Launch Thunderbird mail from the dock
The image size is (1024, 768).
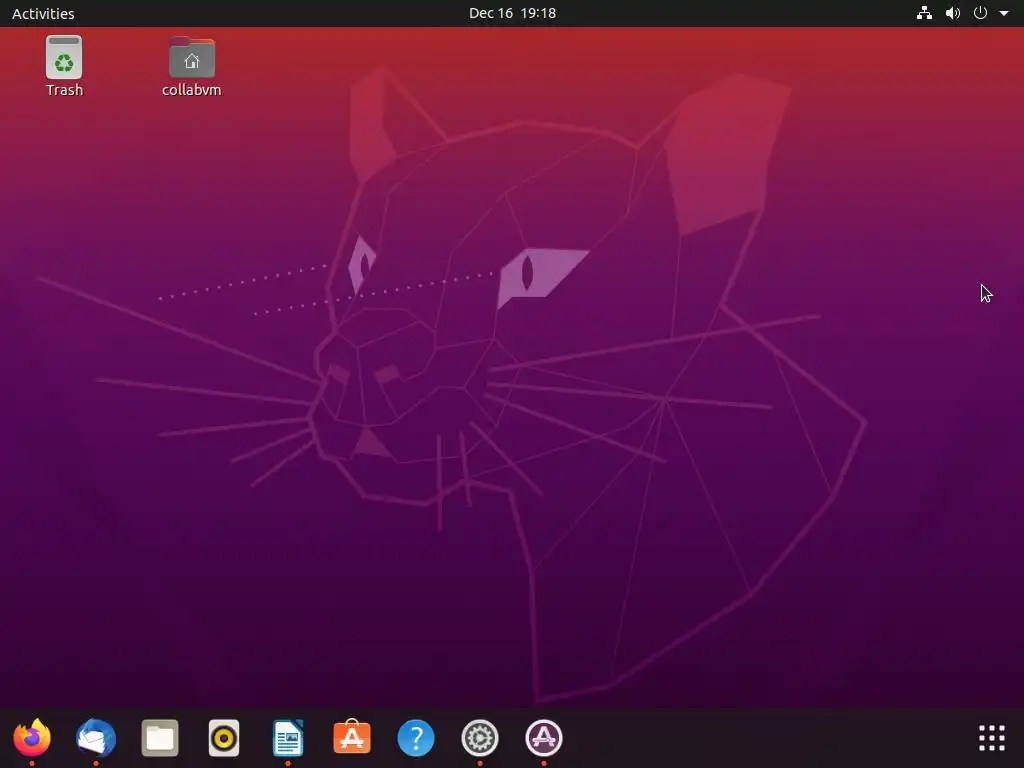pyautogui.click(x=96, y=738)
